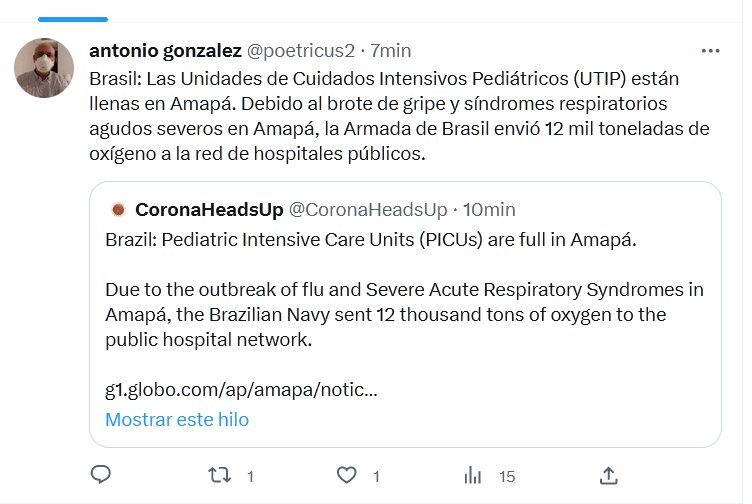View tweet analytics bar chart icon
Image resolution: width=752 pixels, height=504 pixels.
(474, 475)
